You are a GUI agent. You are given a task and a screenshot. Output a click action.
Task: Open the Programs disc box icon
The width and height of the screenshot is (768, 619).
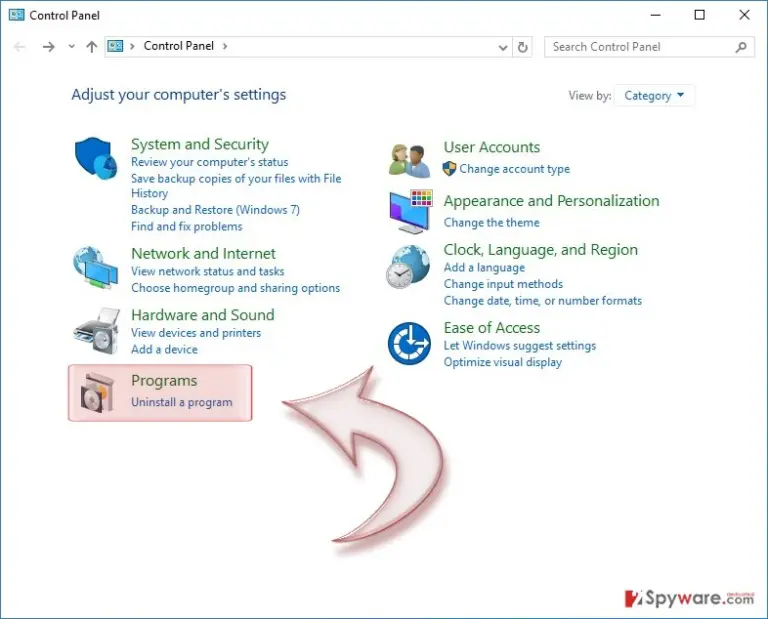coord(97,393)
